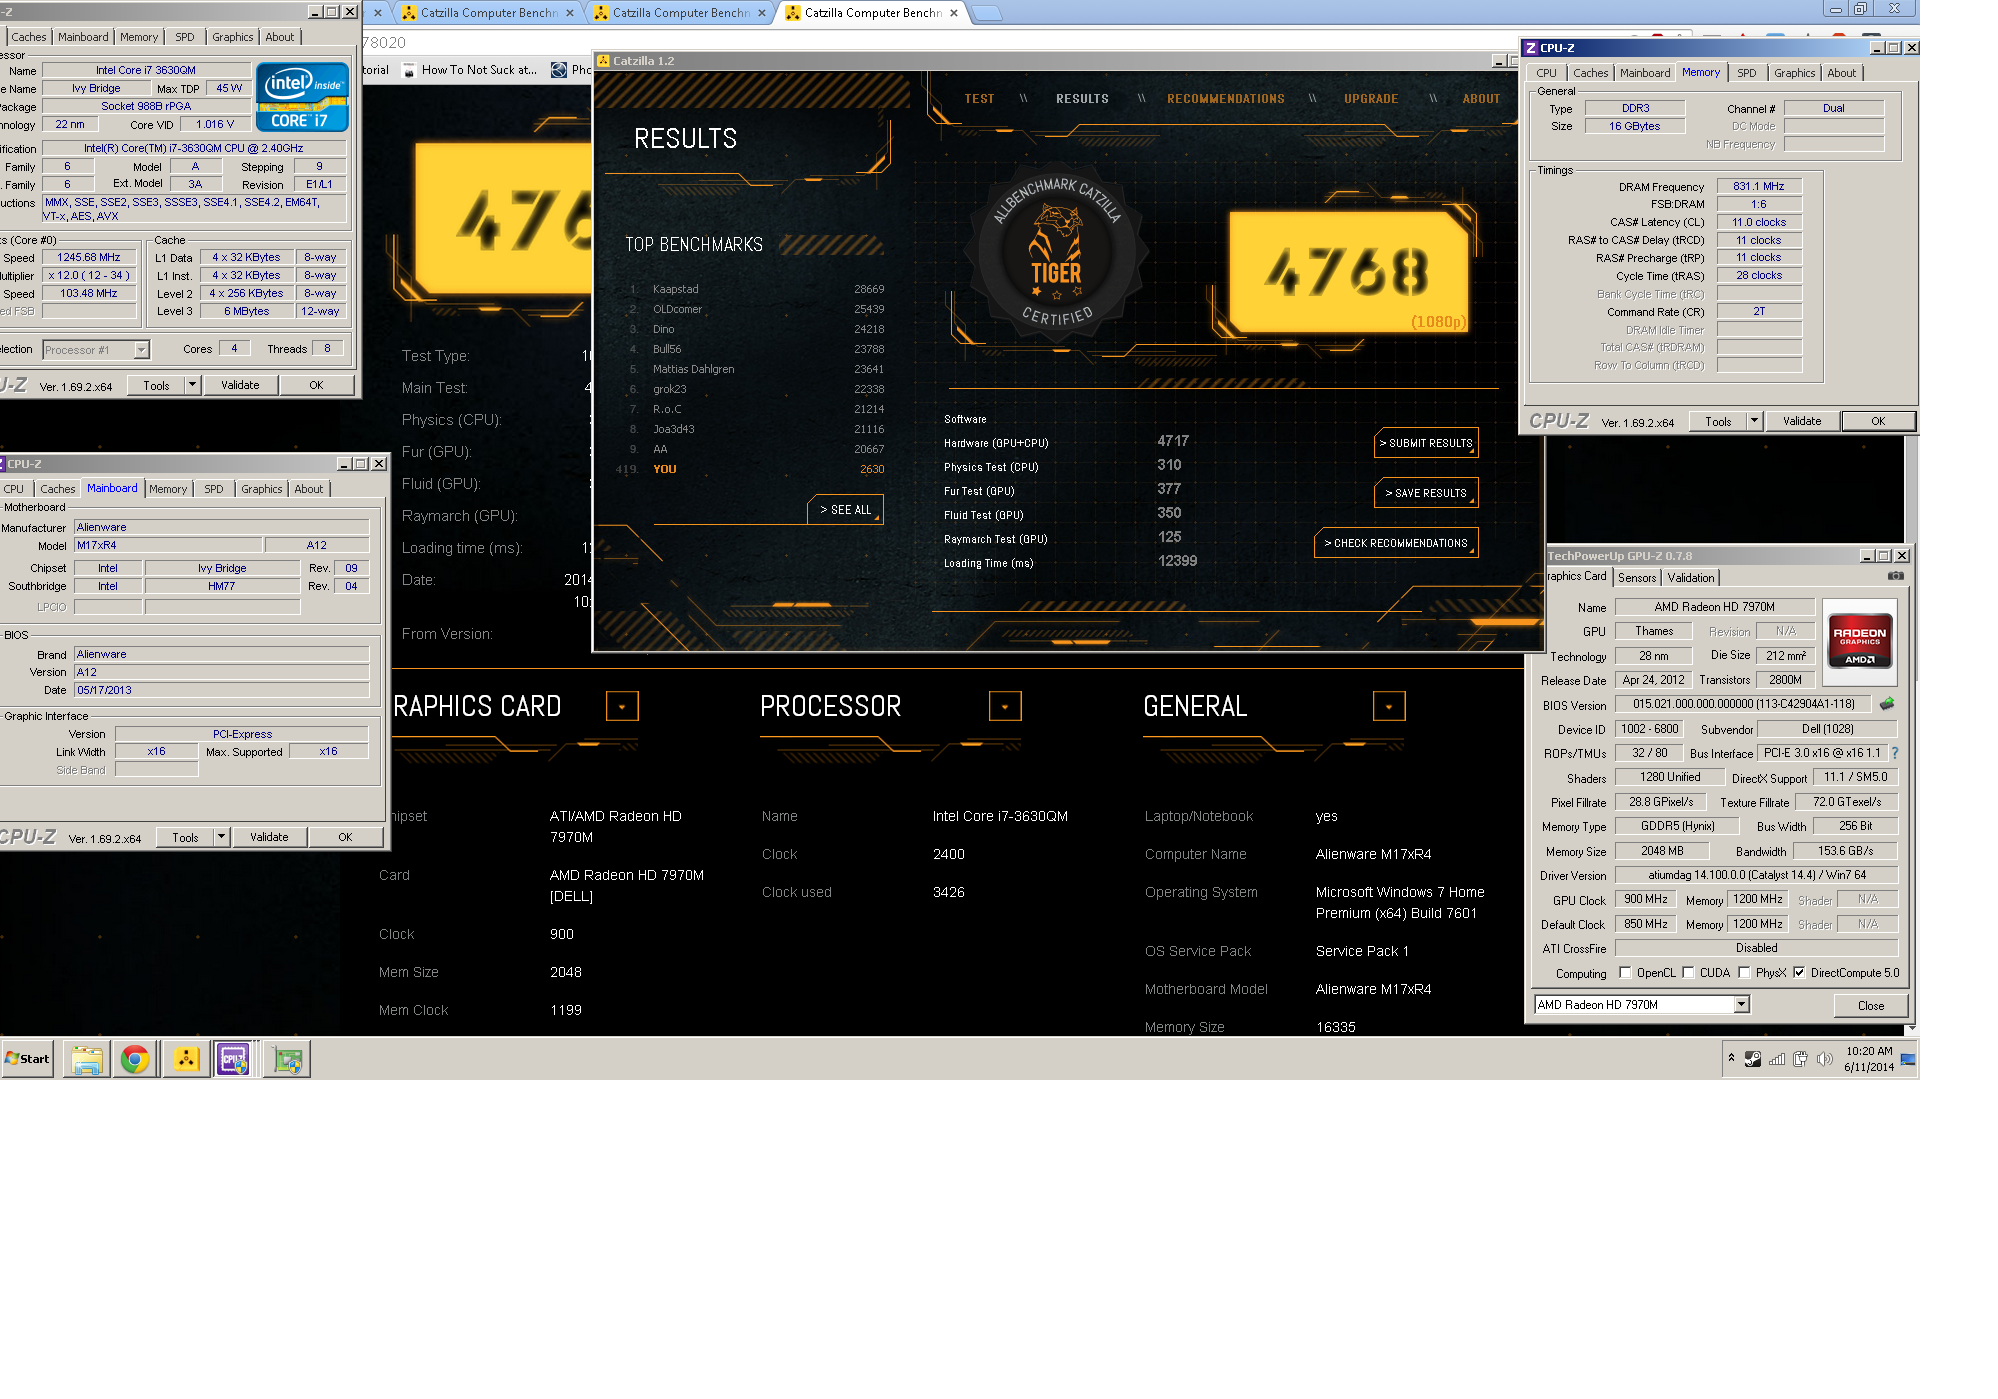The height and width of the screenshot is (1399, 1998).
Task: Open Recommendations in Catzilla navigation
Action: pyautogui.click(x=1225, y=99)
